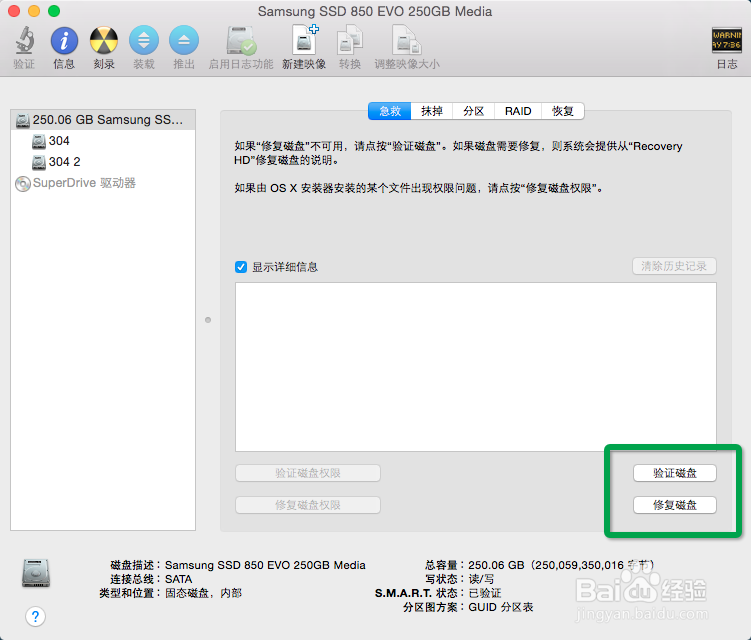The width and height of the screenshot is (751, 640).
Task: Open the Log (日志) toolbar icon
Action: 727,40
